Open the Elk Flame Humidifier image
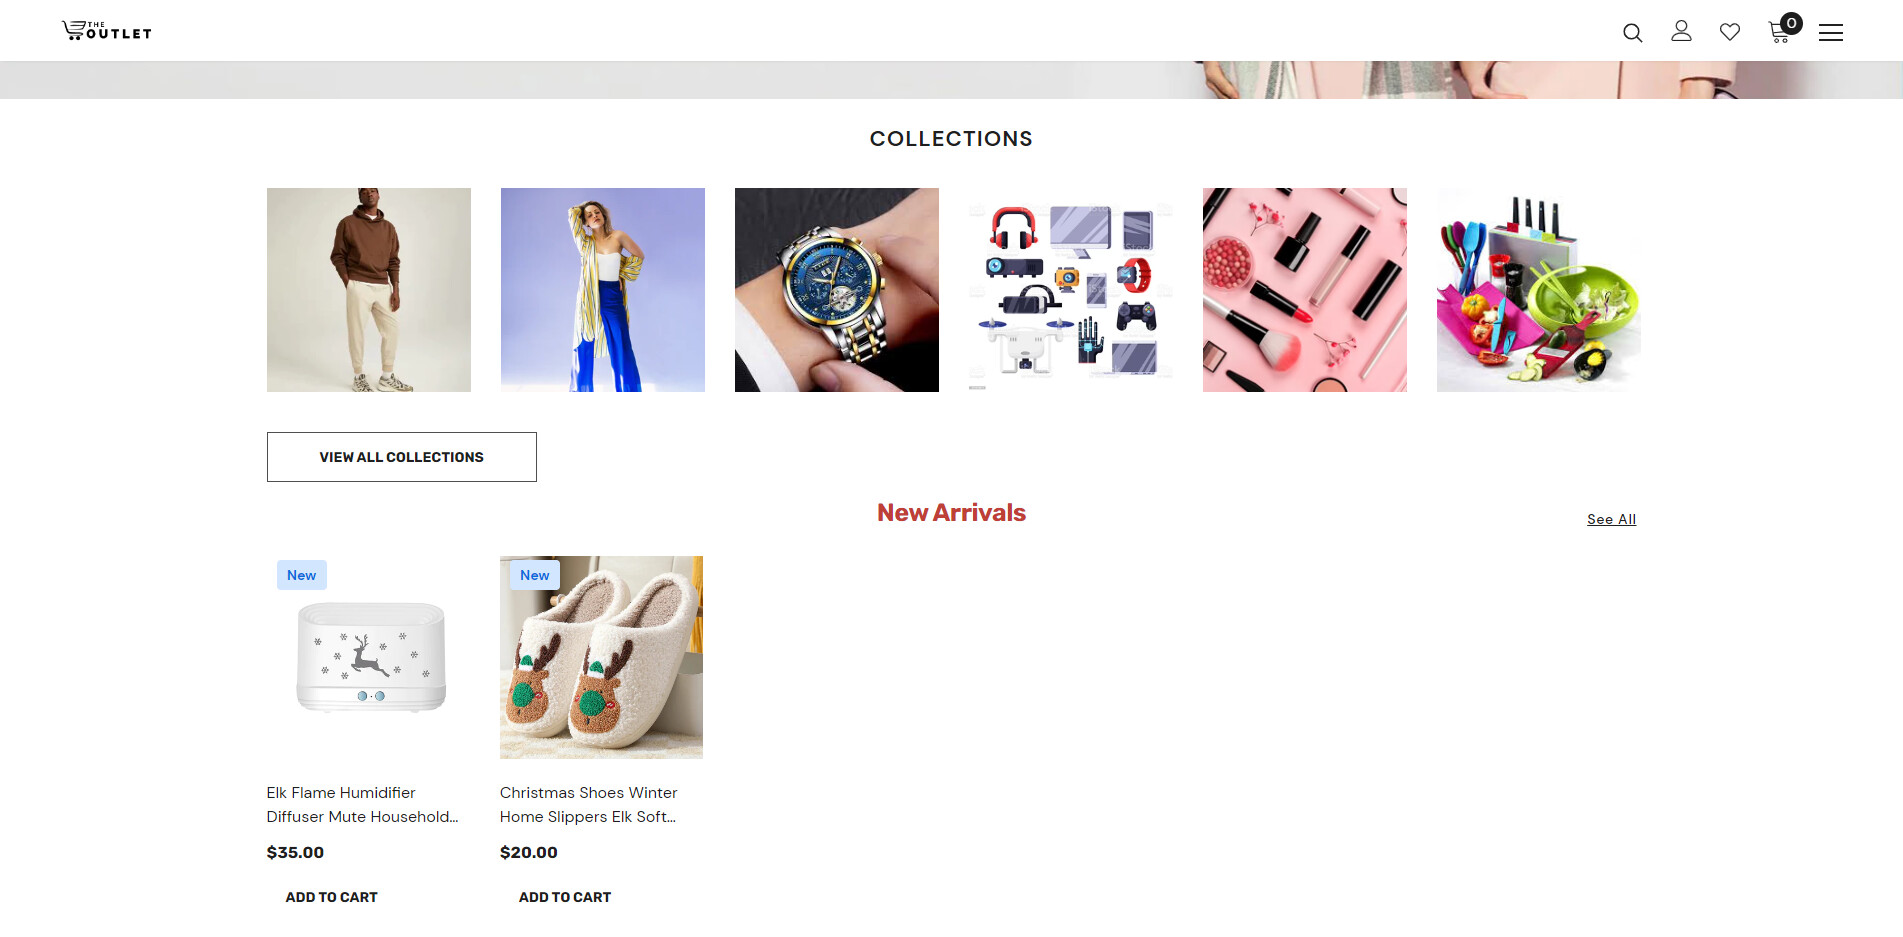1903x937 pixels. click(369, 657)
